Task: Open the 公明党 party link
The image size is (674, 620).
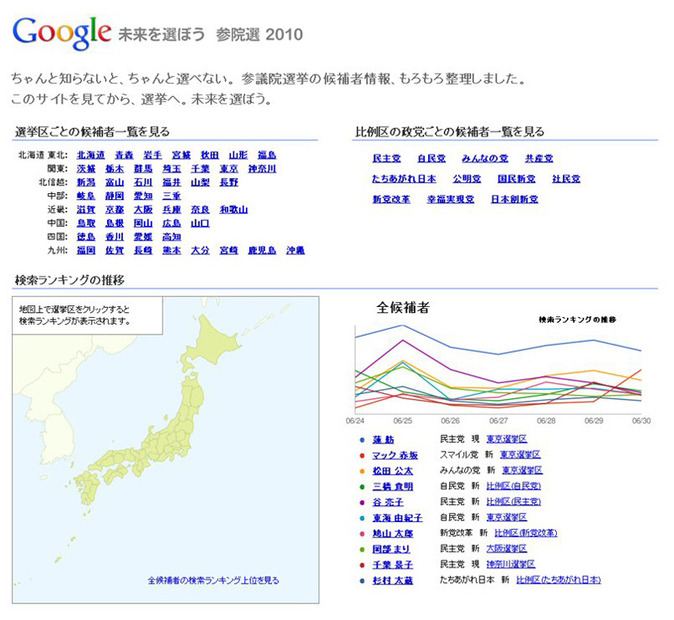Action: pos(467,179)
